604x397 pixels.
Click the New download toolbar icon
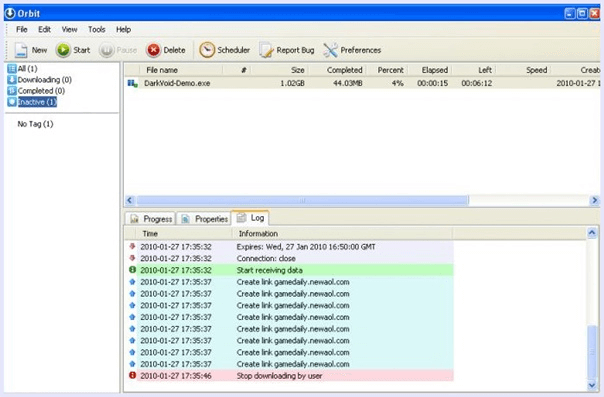point(21,50)
